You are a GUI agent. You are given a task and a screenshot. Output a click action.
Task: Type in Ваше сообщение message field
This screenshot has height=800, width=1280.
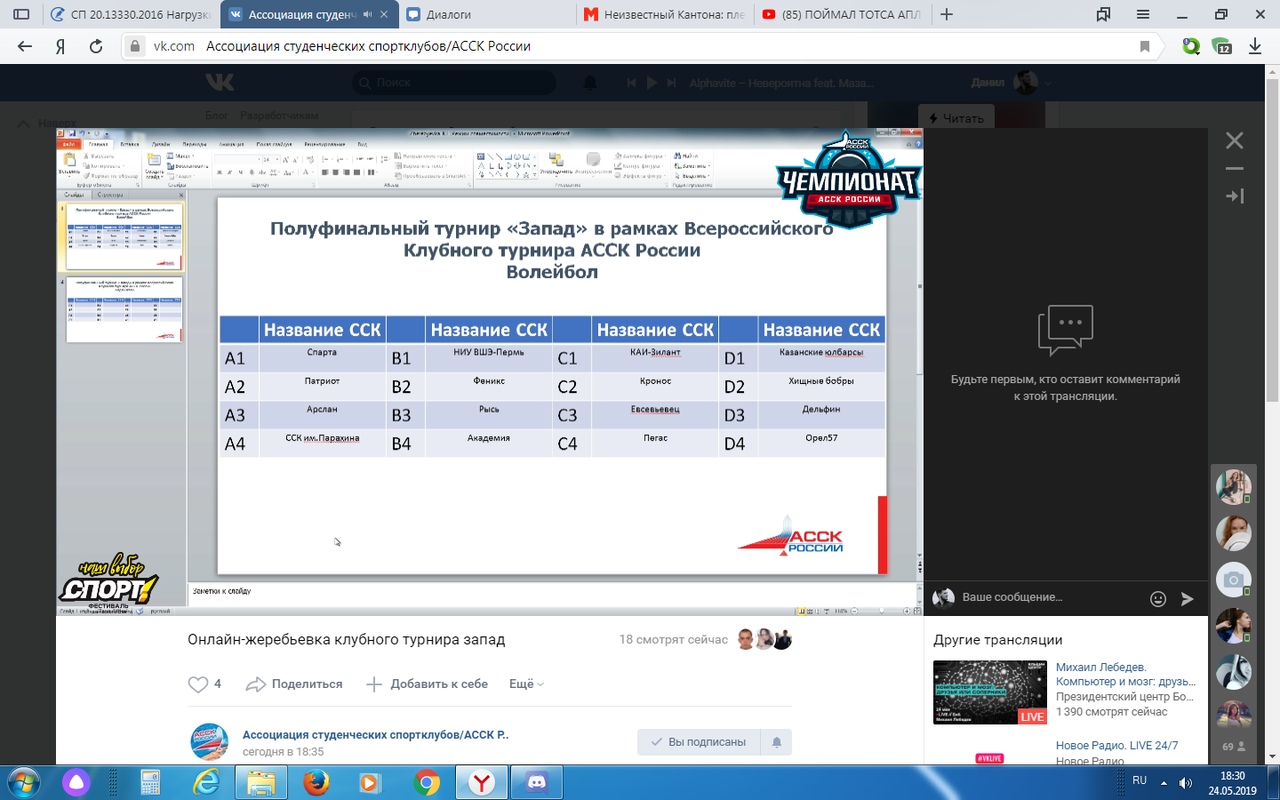click(1050, 597)
